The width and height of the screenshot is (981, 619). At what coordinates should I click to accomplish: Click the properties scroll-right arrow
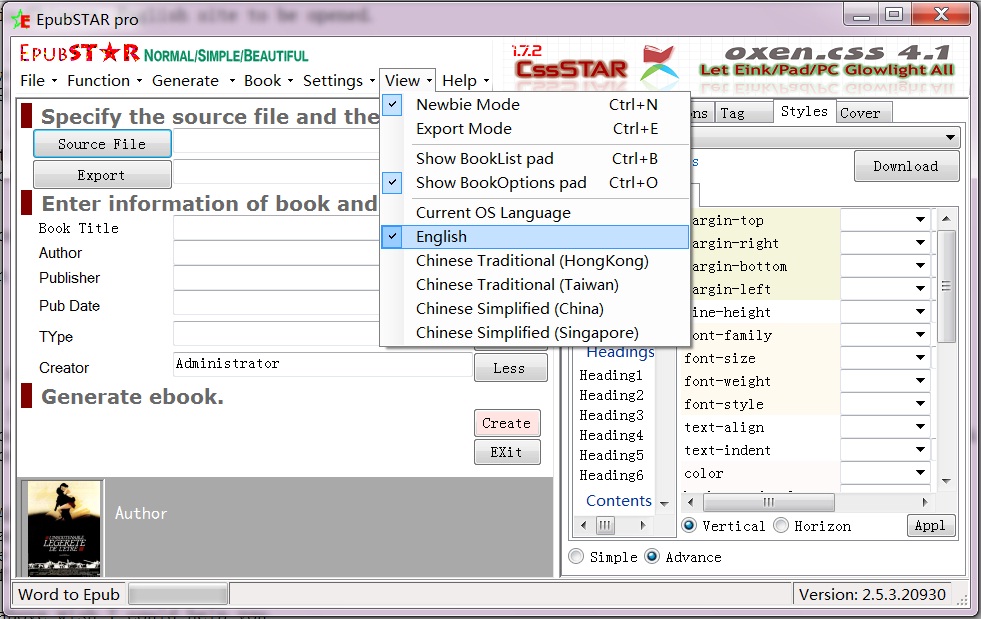pos(925,502)
